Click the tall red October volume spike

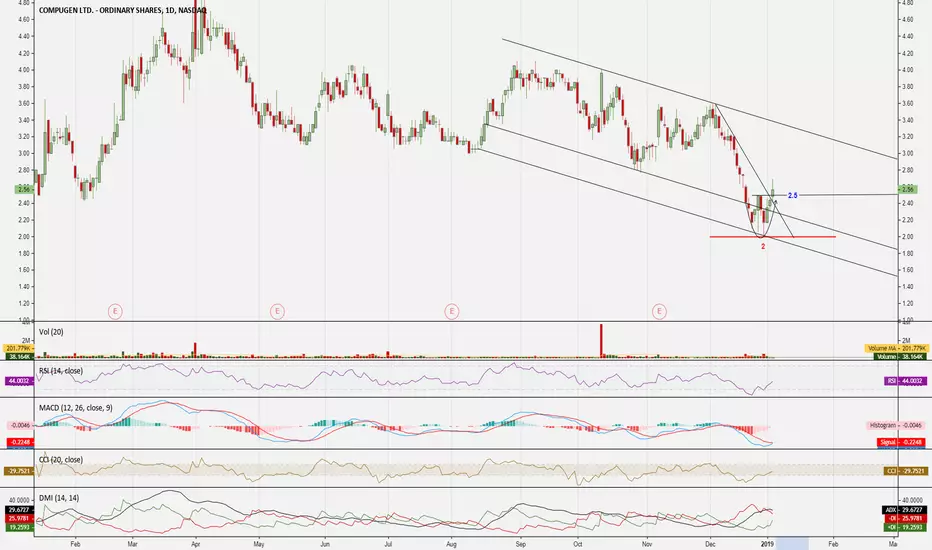coord(602,340)
